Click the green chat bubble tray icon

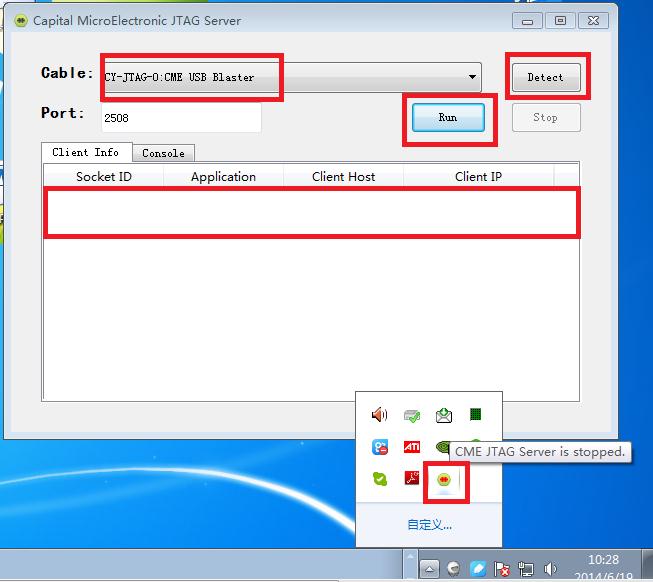(x=379, y=479)
